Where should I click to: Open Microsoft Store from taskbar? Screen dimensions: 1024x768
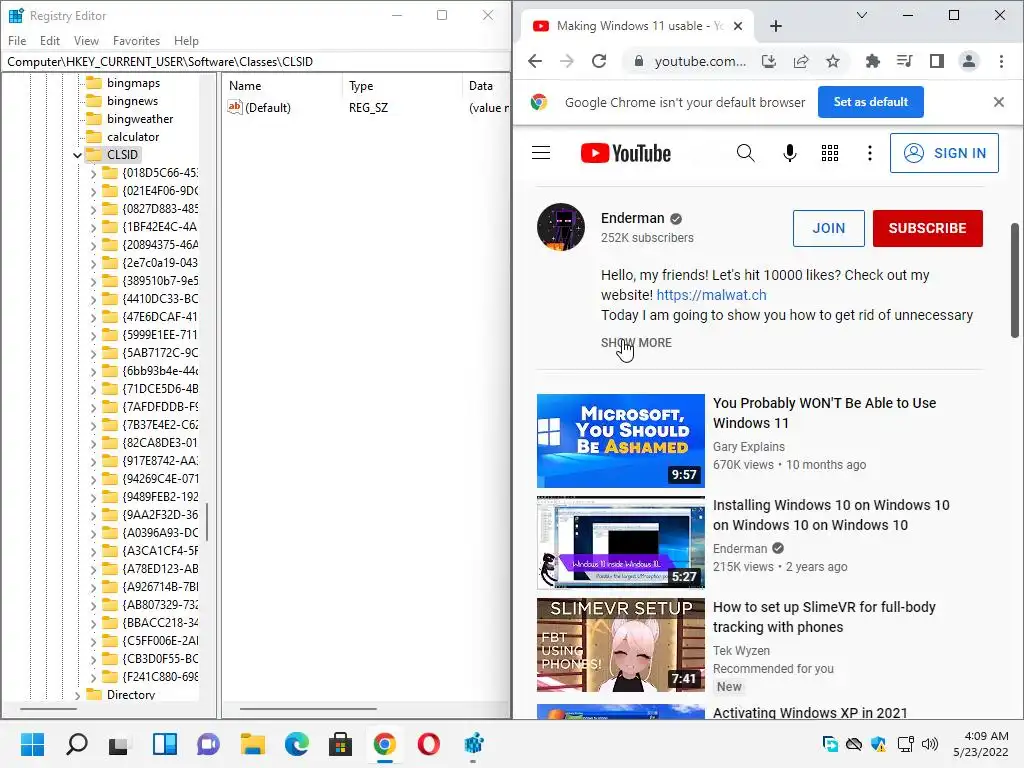340,744
